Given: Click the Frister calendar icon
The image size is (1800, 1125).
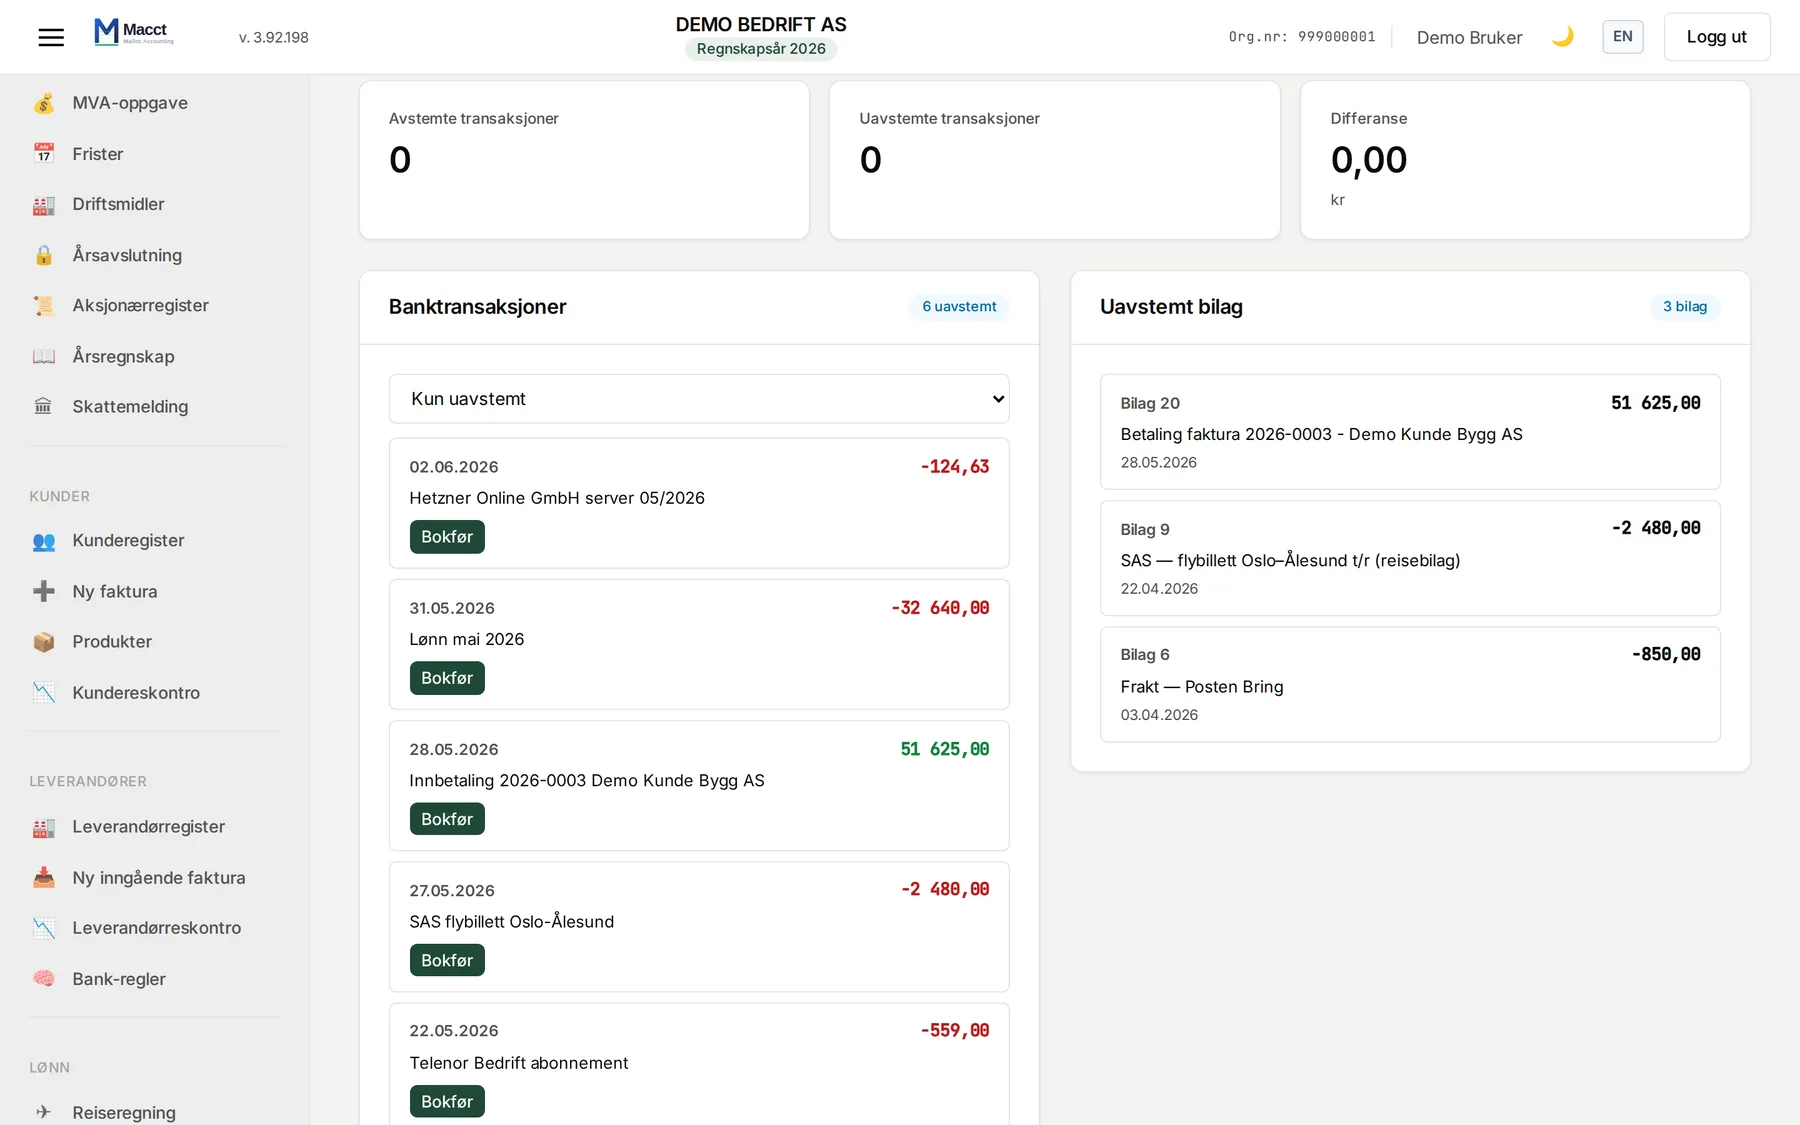Looking at the screenshot, I should point(44,154).
